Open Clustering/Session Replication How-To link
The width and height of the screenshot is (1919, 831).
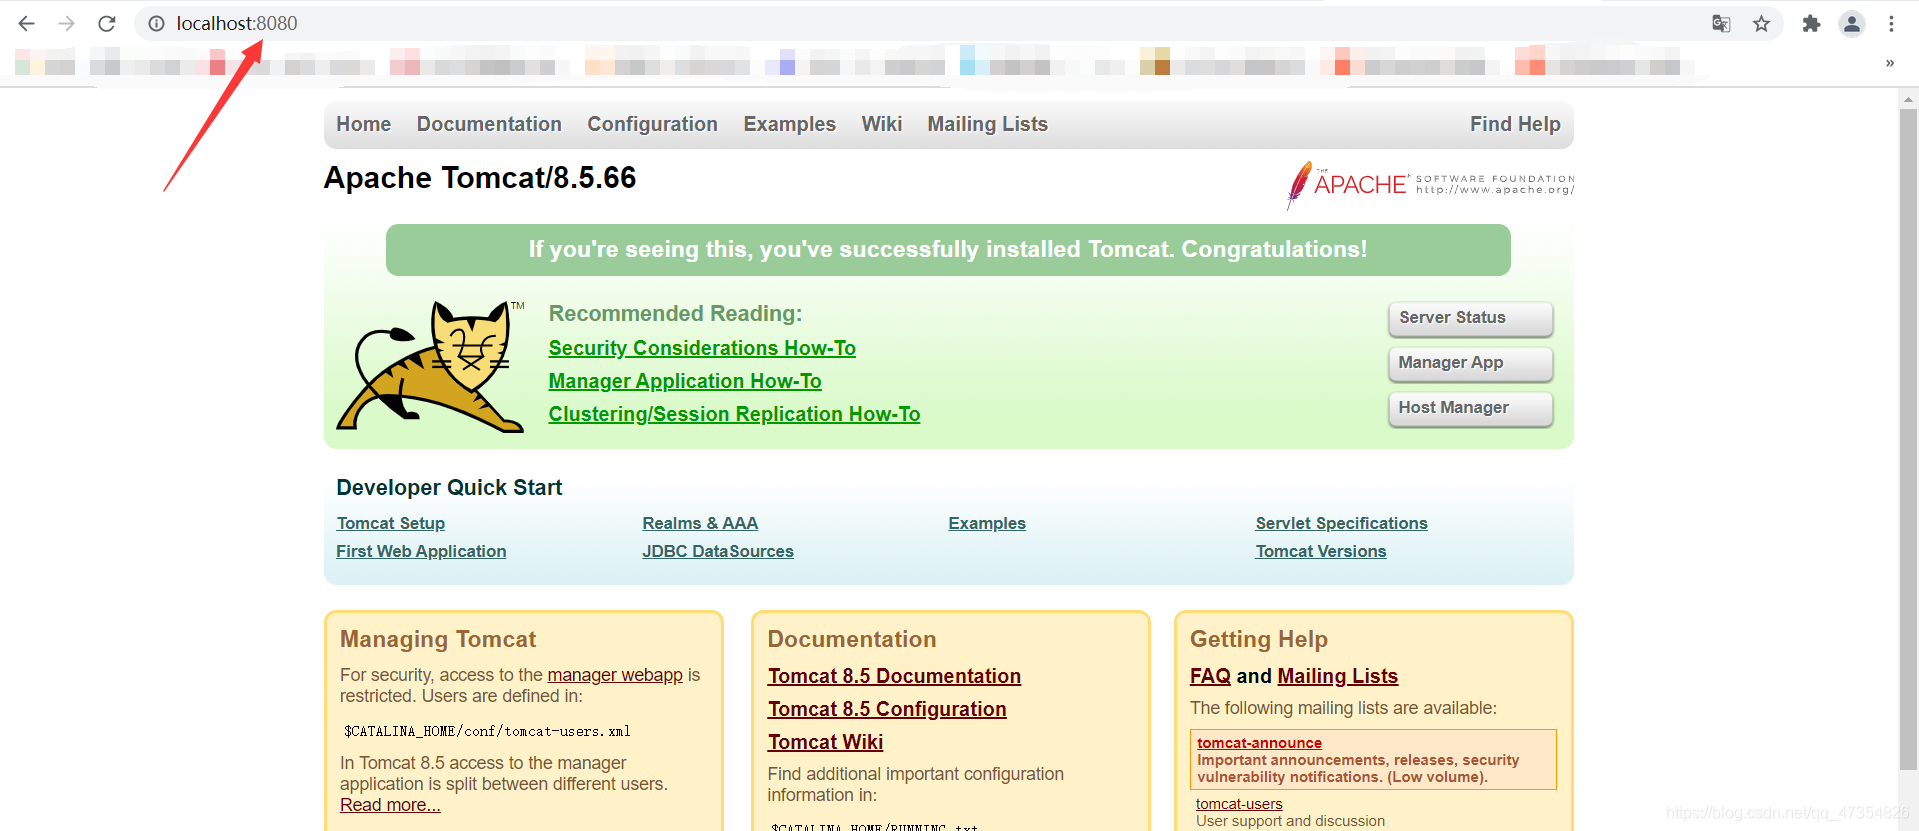click(734, 414)
